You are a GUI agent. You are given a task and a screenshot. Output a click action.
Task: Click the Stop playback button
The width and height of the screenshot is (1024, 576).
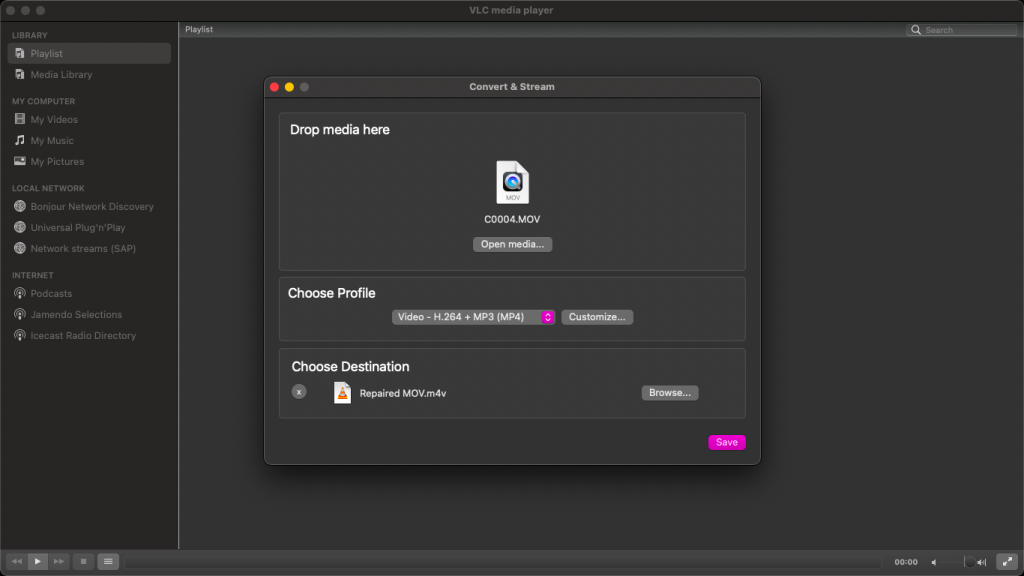(x=83, y=562)
